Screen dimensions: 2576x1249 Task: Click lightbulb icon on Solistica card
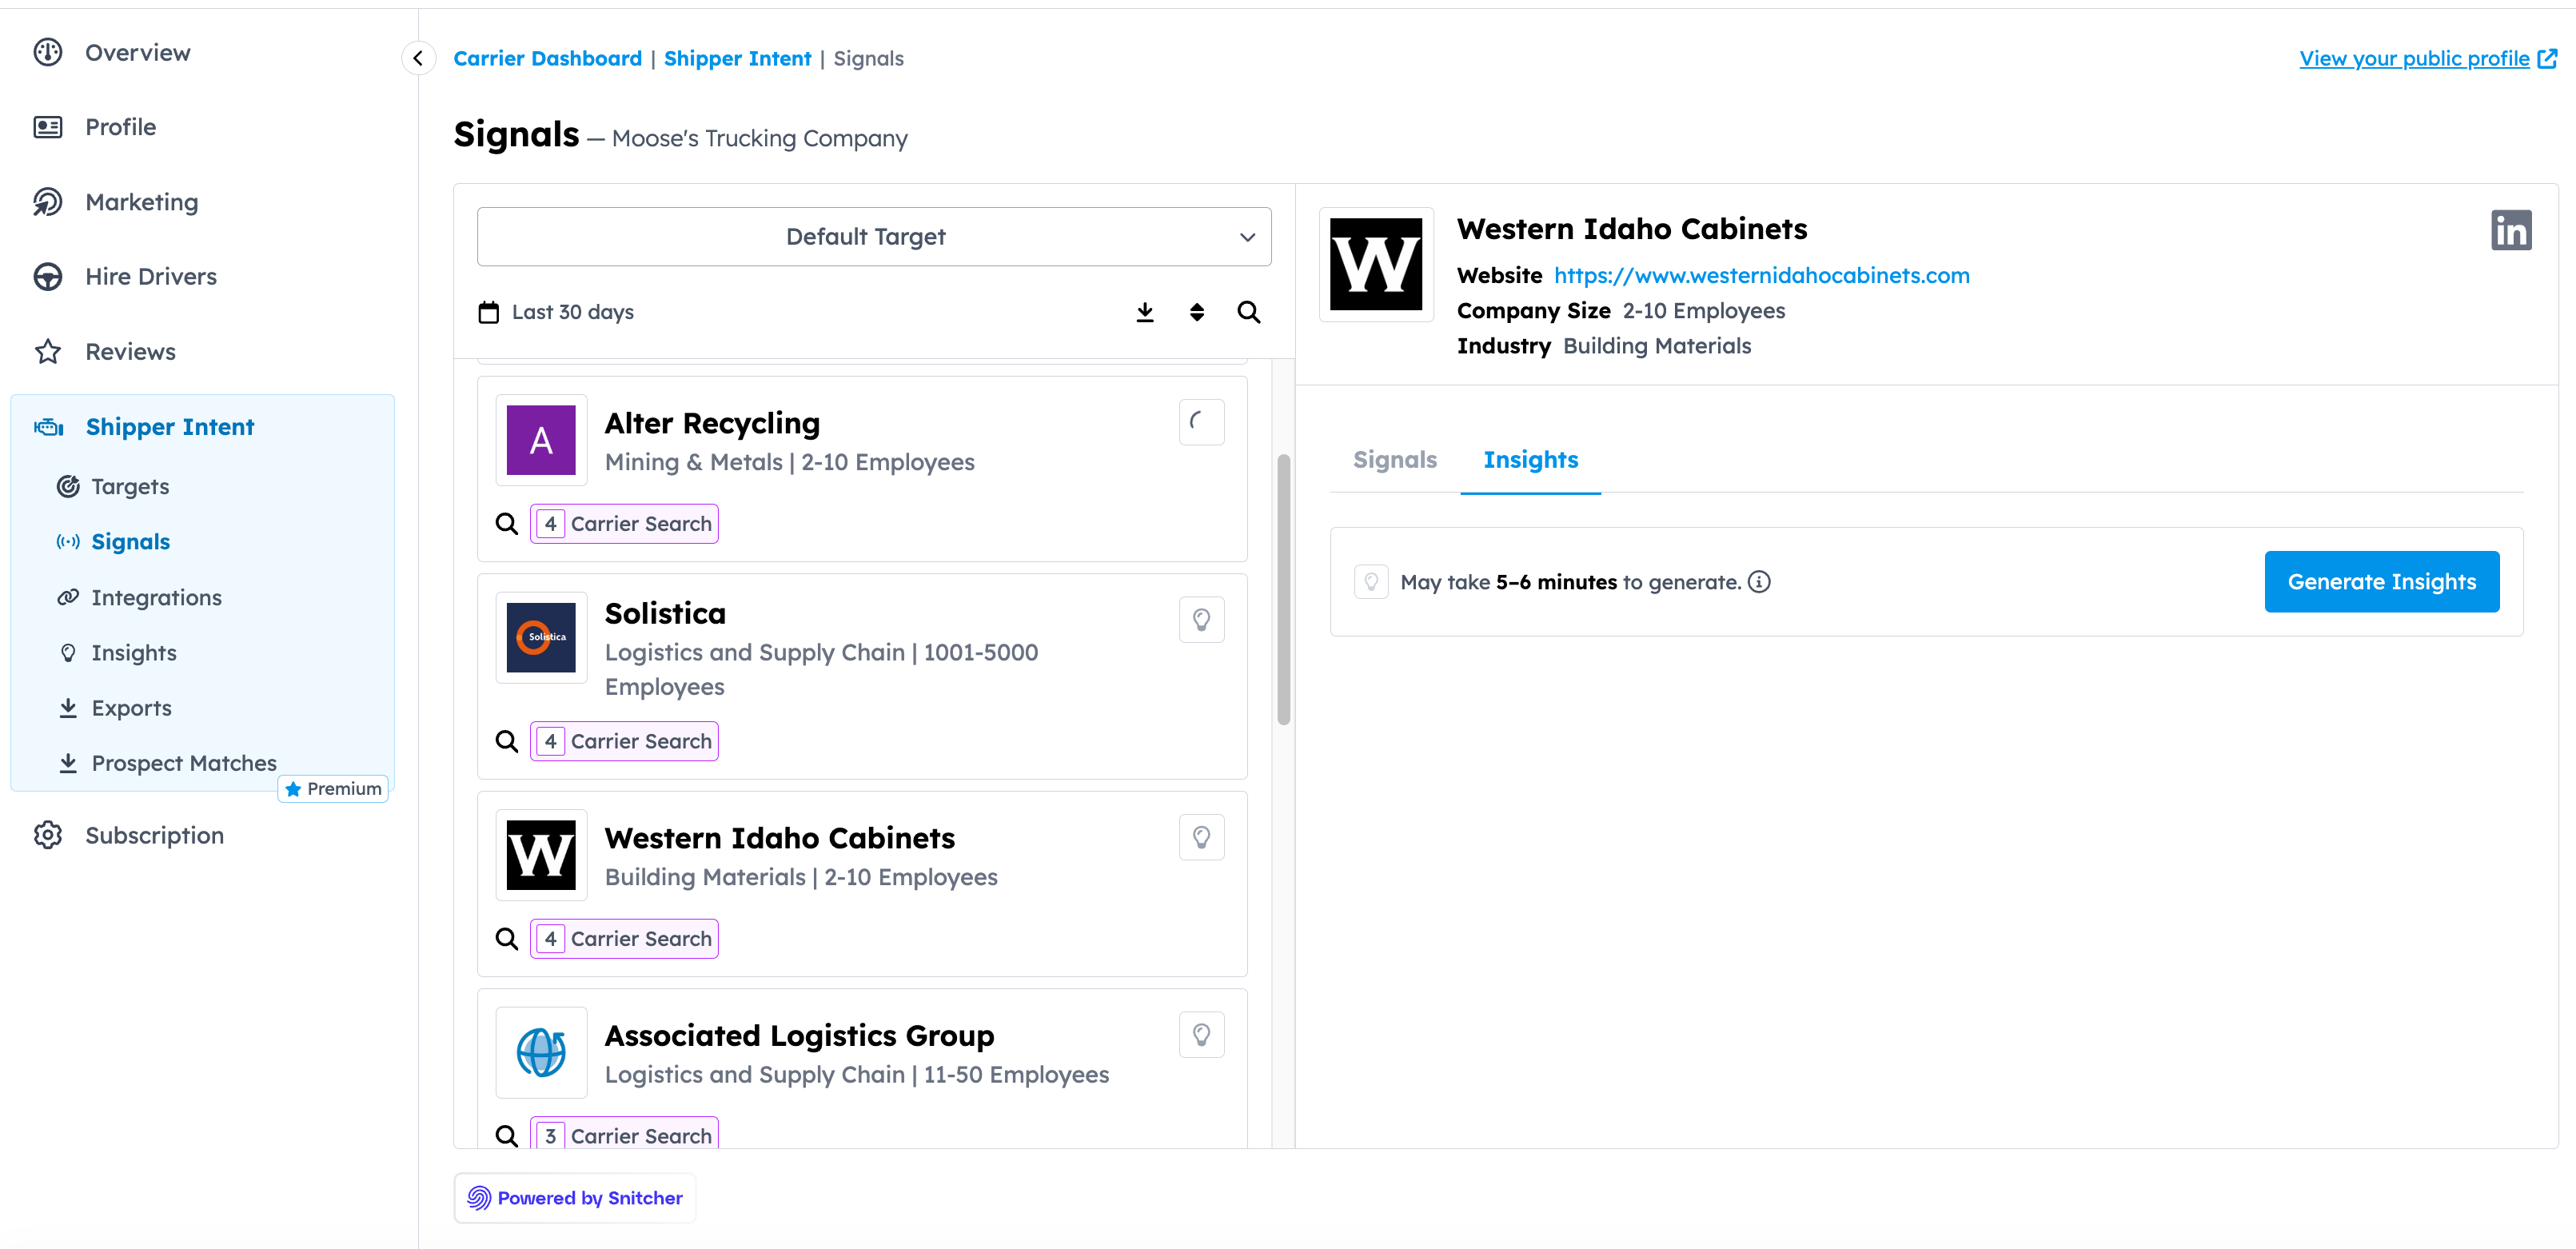pyautogui.click(x=1201, y=620)
